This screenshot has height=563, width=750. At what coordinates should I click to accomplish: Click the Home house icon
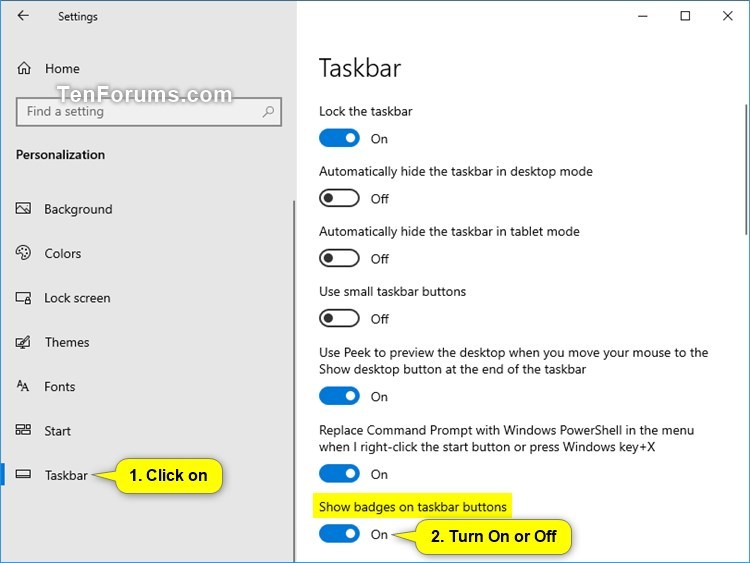click(24, 68)
